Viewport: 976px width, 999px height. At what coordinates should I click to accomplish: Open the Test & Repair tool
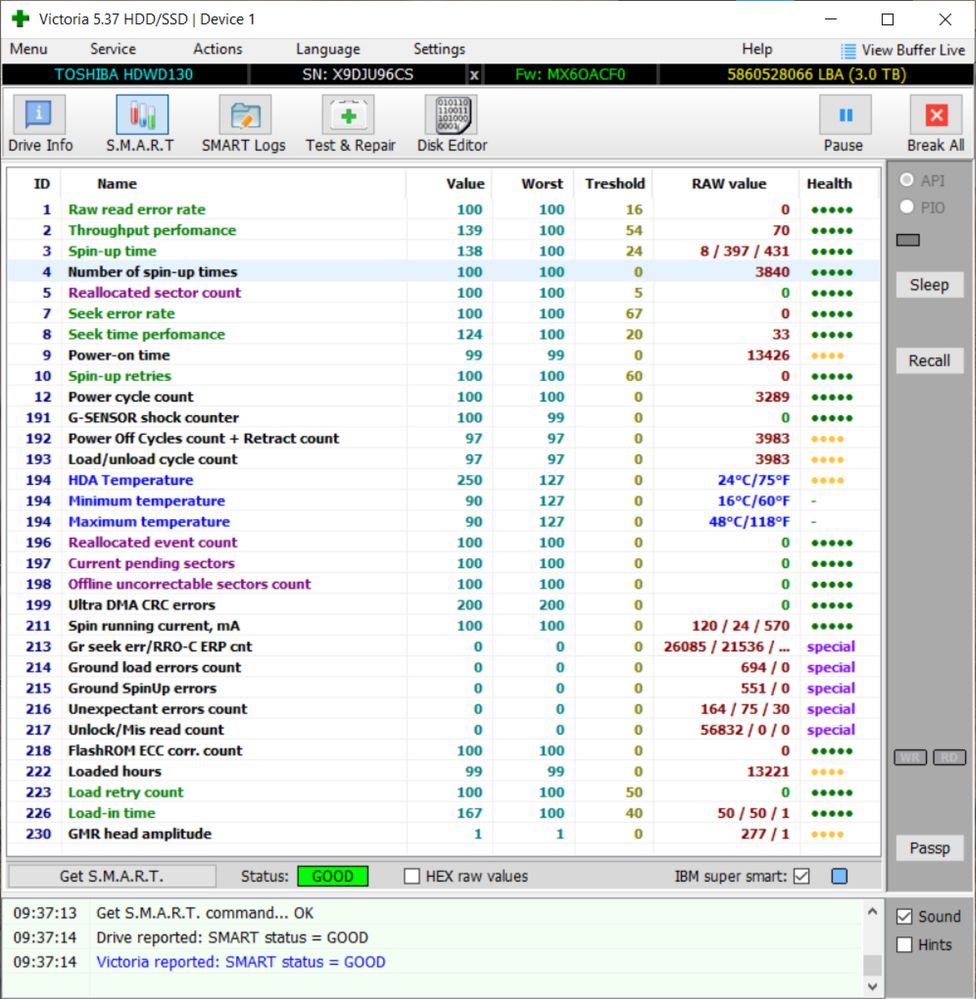350,124
